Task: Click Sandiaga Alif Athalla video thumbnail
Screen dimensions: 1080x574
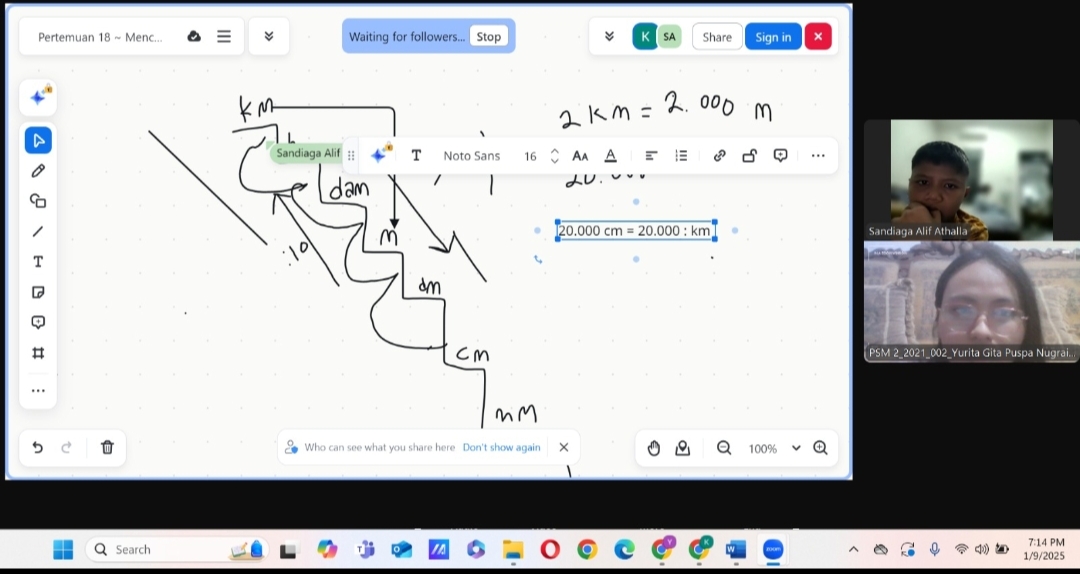Action: pos(971,180)
